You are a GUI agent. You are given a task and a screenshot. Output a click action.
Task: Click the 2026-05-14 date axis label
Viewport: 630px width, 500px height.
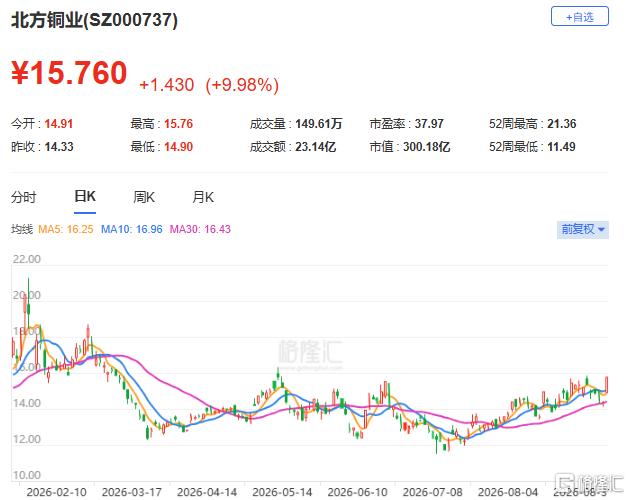pos(282,492)
